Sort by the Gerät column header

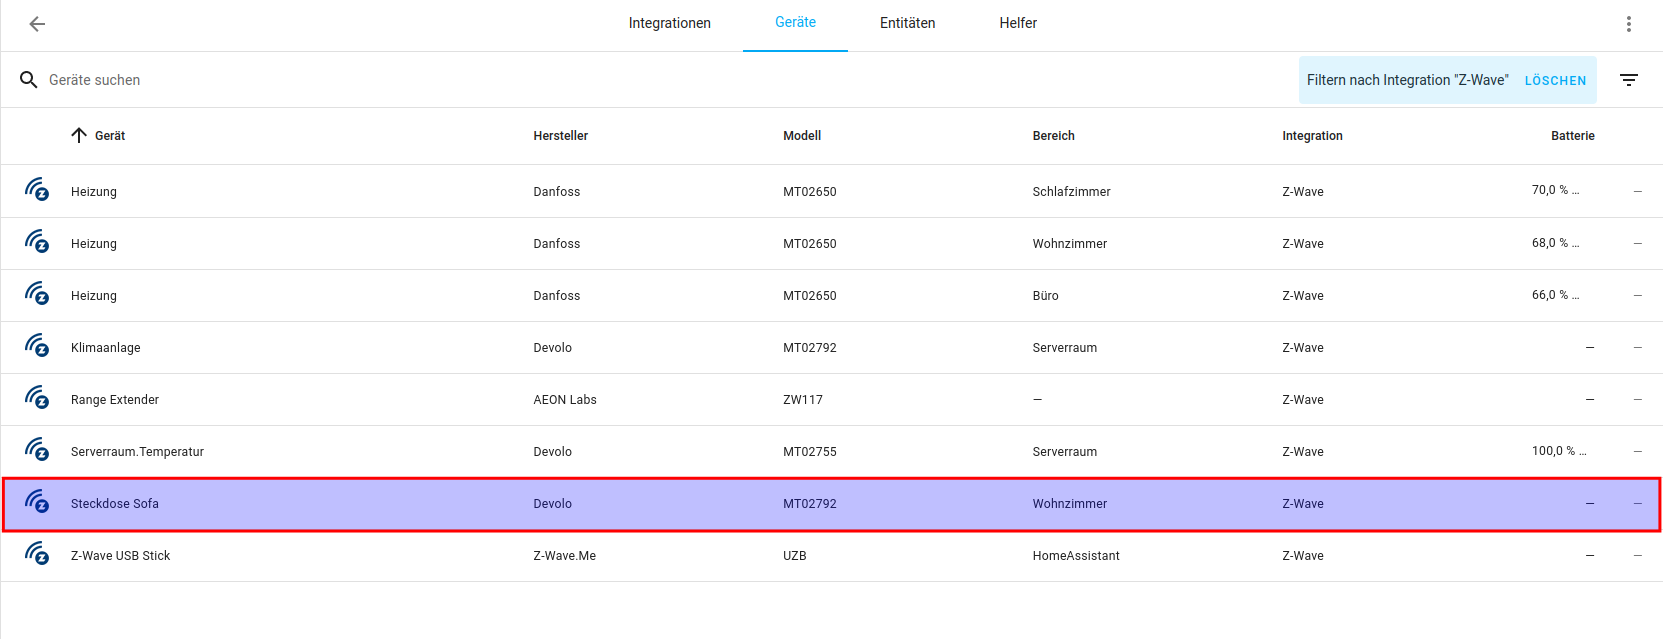click(x=109, y=136)
